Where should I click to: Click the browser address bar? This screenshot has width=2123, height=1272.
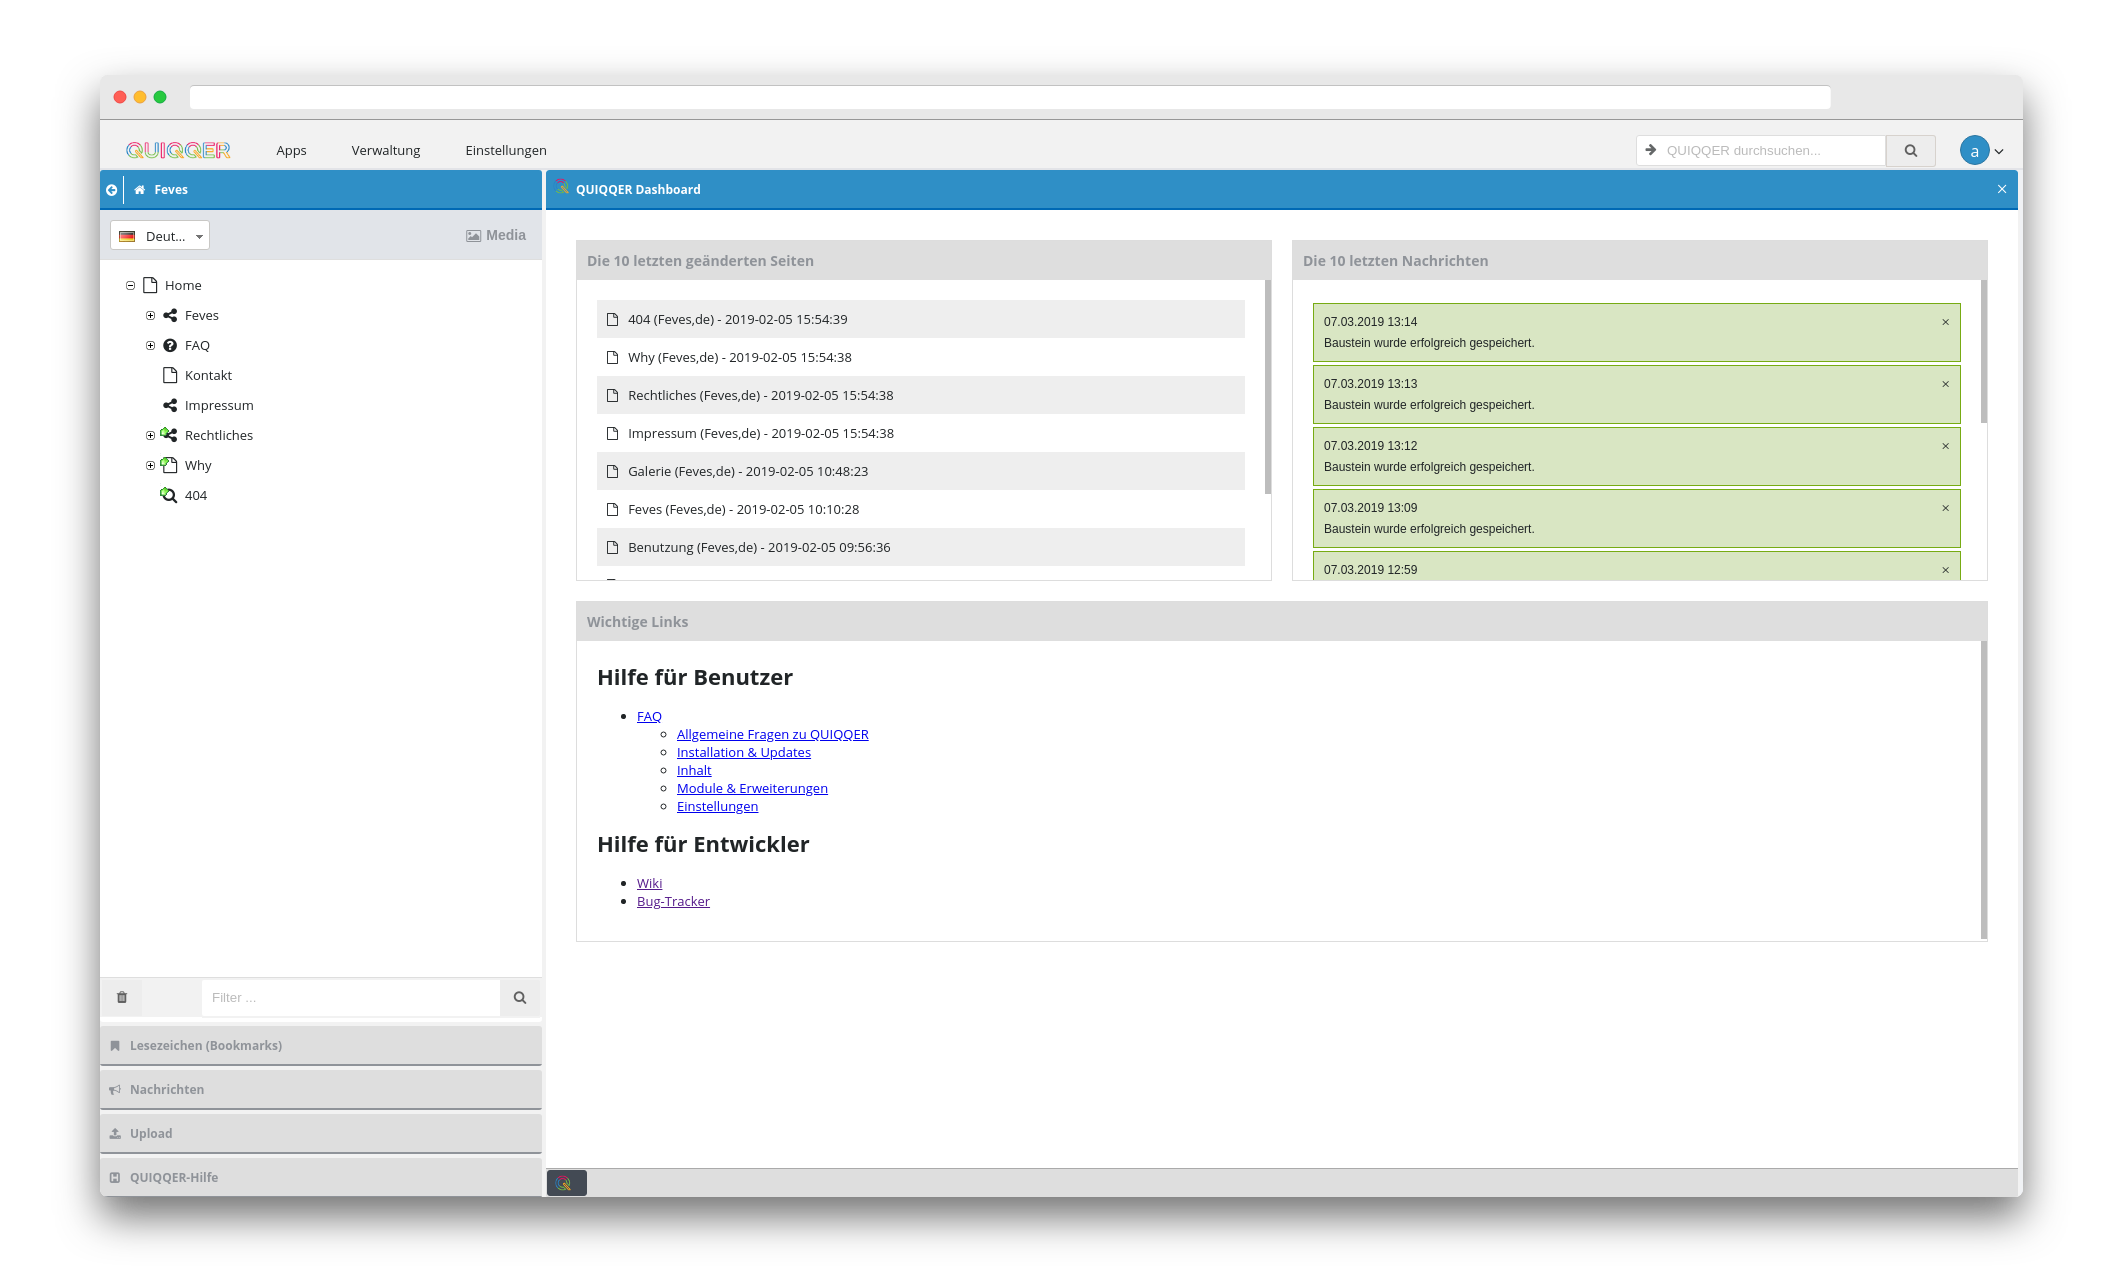pyautogui.click(x=1010, y=97)
